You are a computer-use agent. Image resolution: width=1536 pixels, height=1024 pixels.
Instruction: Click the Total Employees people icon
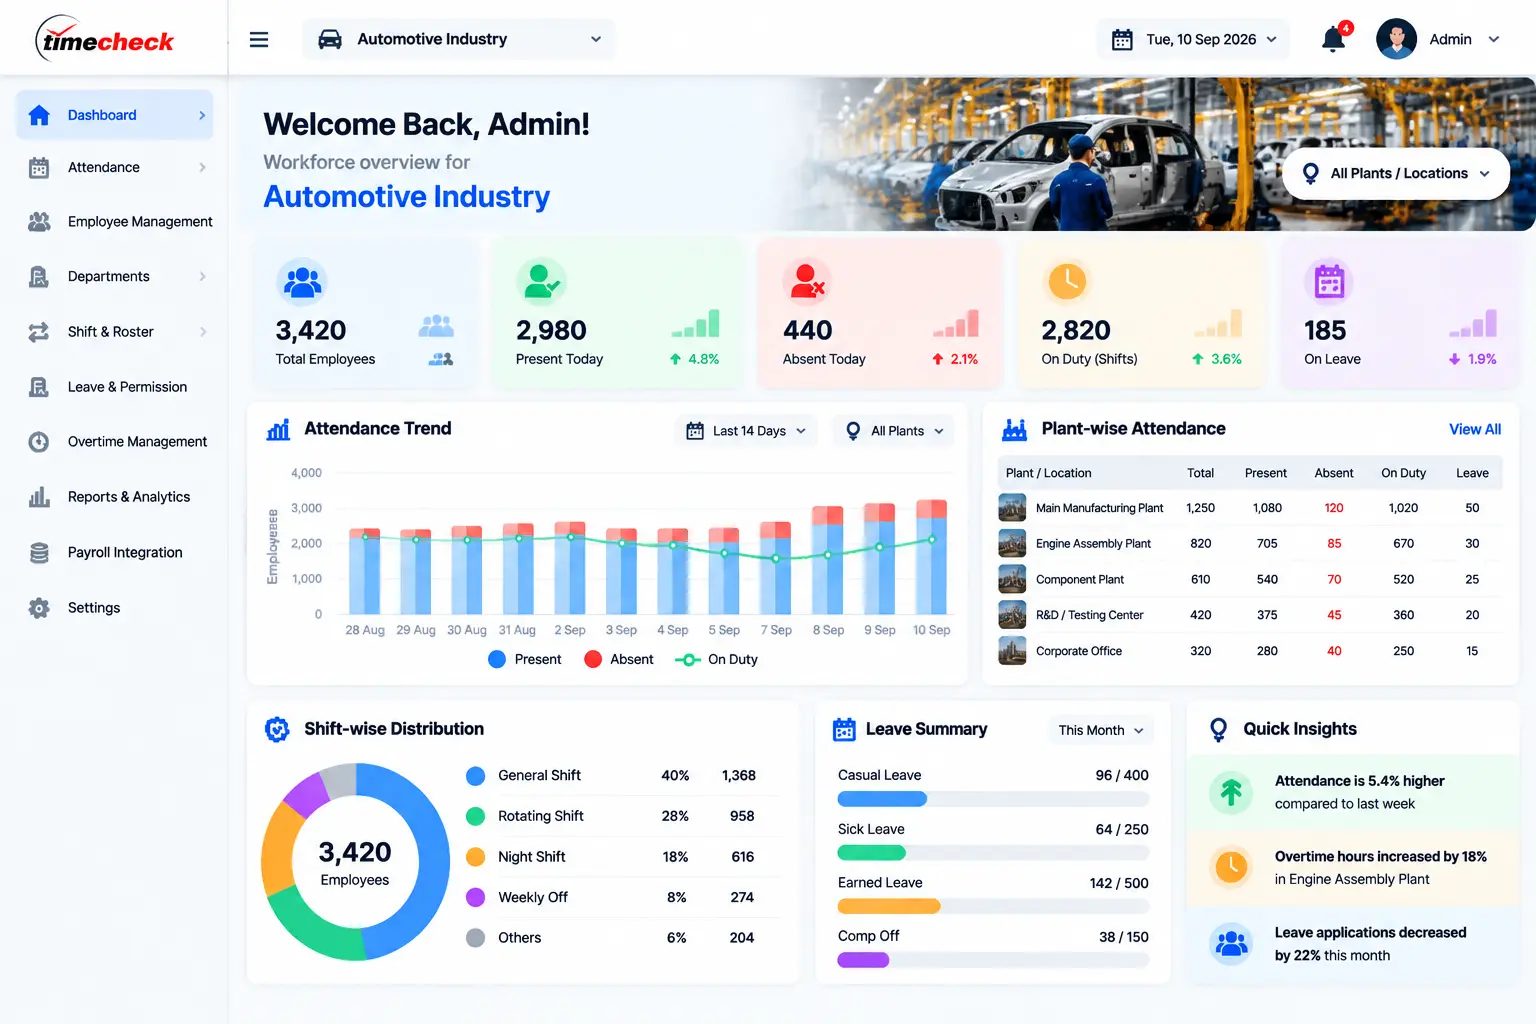point(302,282)
